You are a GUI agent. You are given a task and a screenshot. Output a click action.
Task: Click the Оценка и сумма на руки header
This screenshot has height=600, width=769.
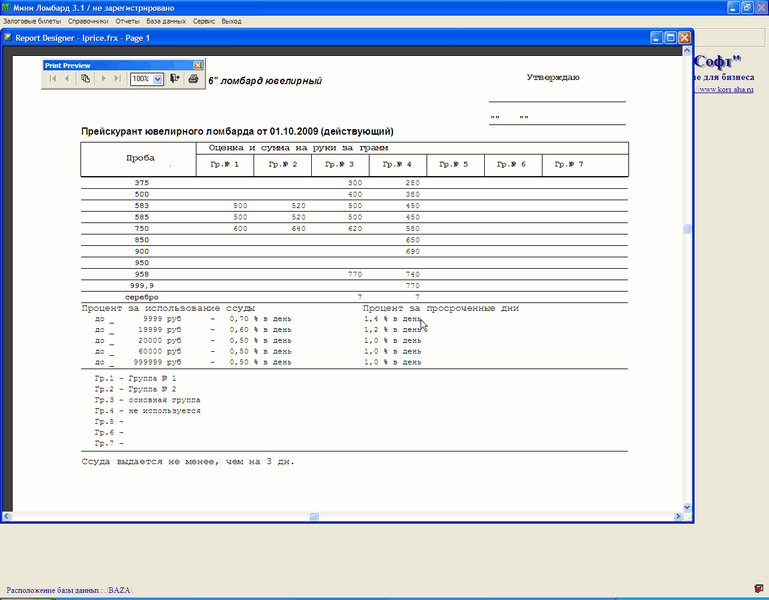tap(299, 148)
